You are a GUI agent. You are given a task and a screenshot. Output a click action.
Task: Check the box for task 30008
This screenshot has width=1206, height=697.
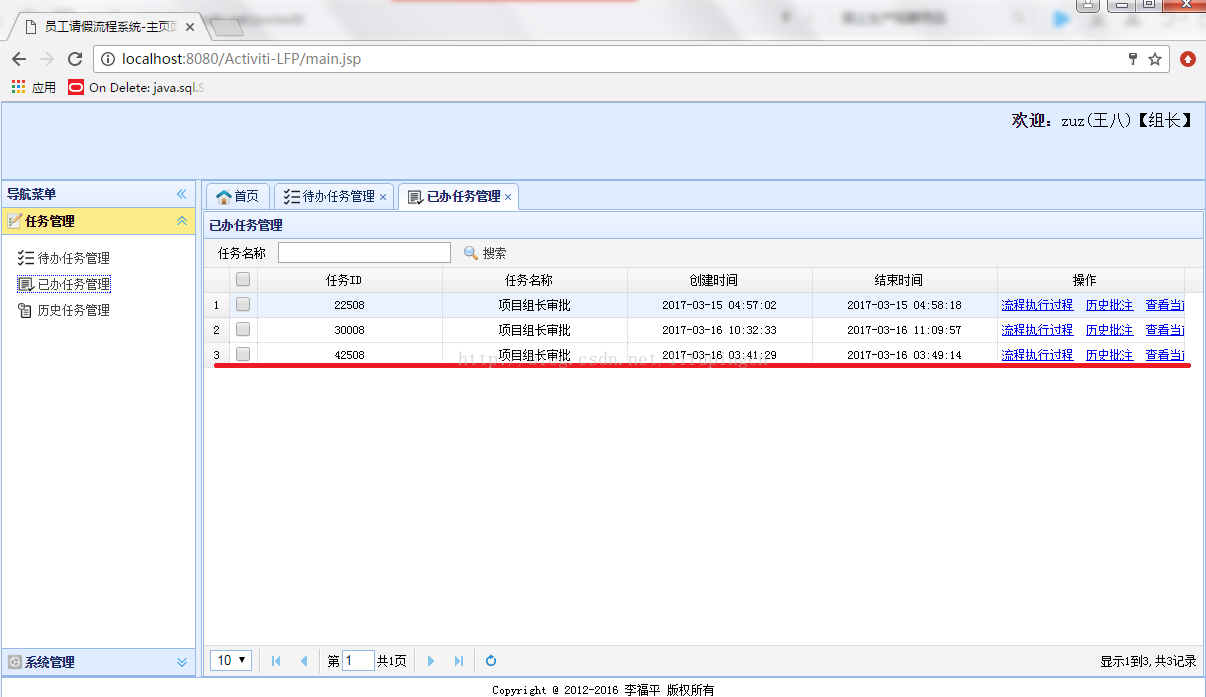pos(243,330)
